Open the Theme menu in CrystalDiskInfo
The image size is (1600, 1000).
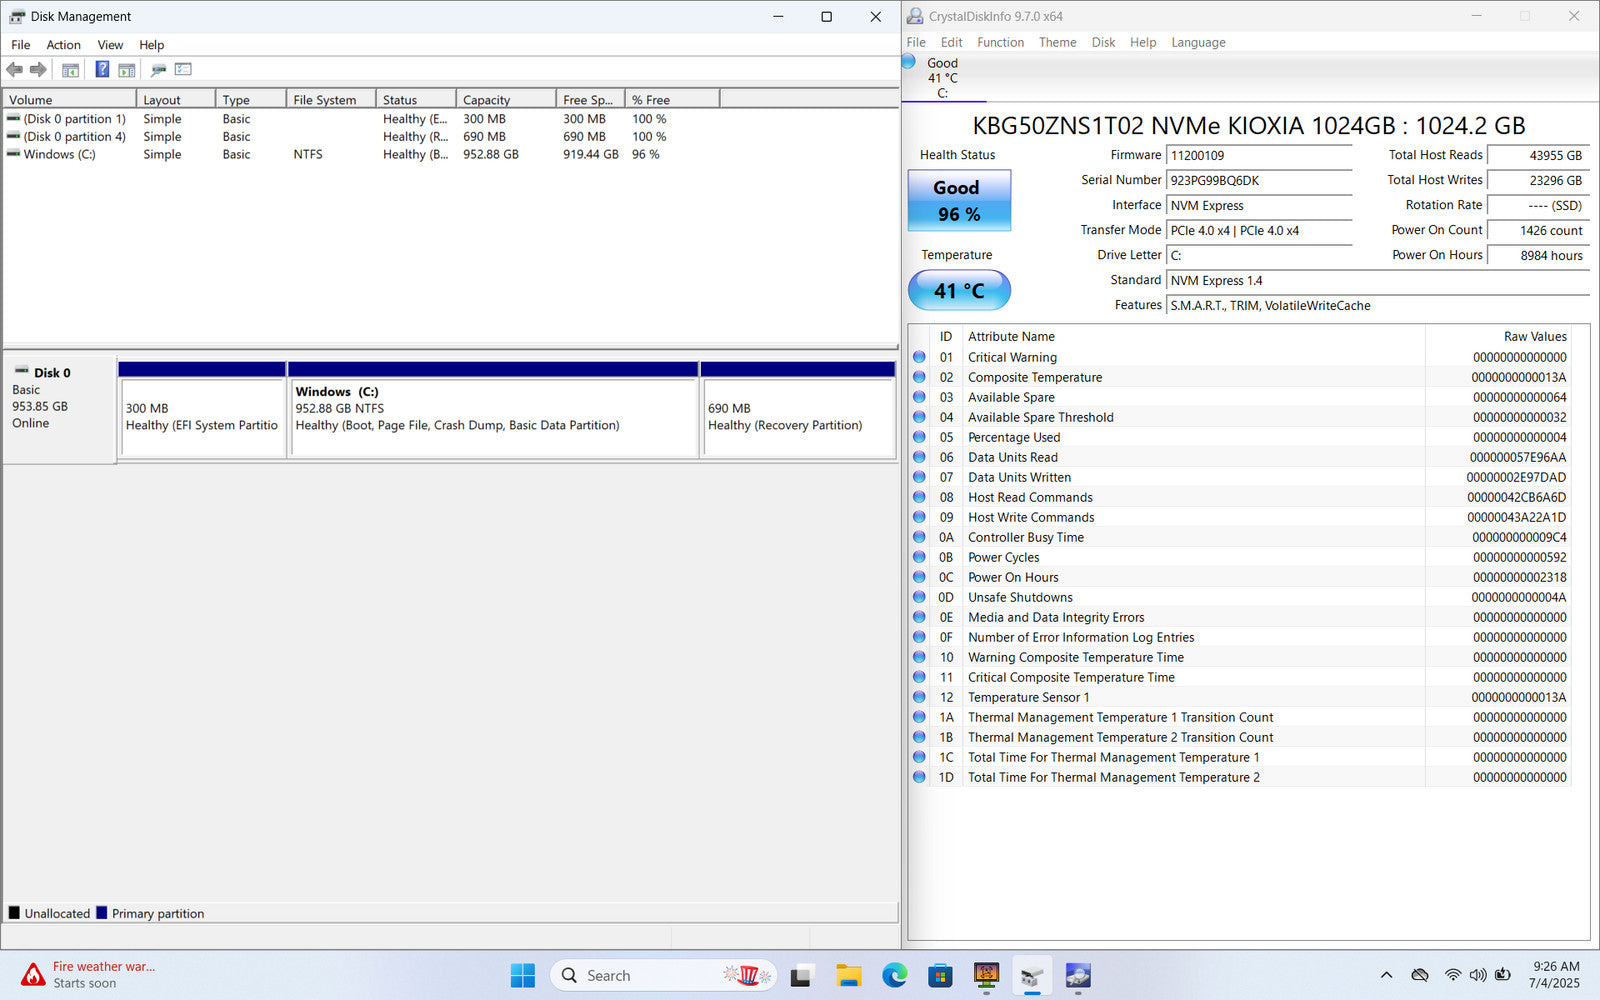pos(1057,42)
